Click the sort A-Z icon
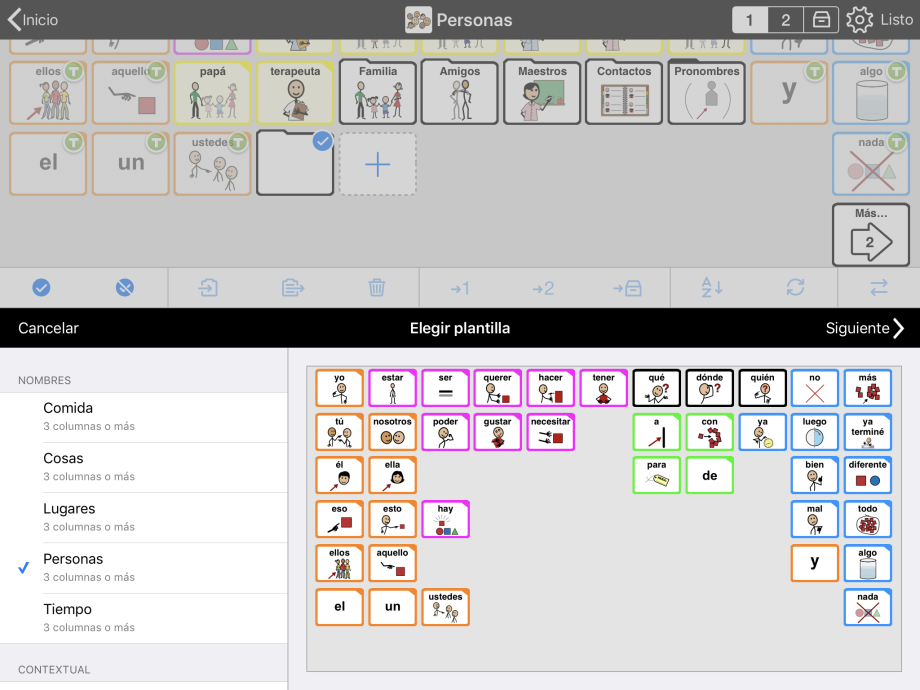This screenshot has height=690, width=920. [711, 288]
